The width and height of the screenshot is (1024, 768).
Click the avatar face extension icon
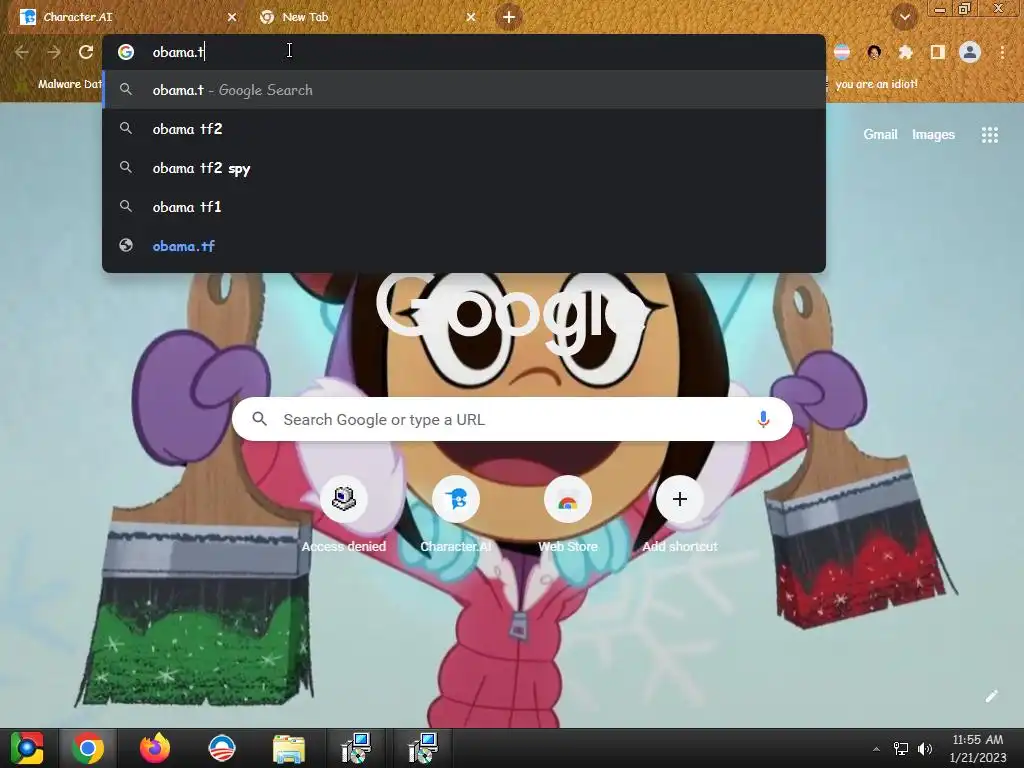pos(874,52)
